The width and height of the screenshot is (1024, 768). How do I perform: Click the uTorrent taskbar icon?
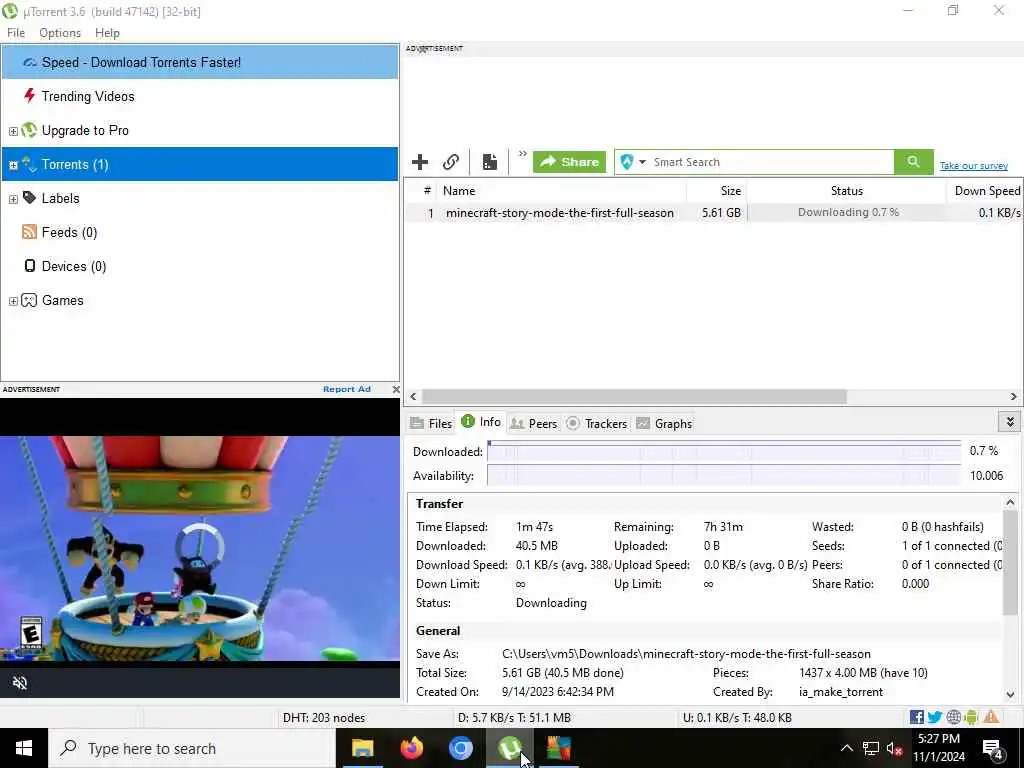(x=509, y=748)
